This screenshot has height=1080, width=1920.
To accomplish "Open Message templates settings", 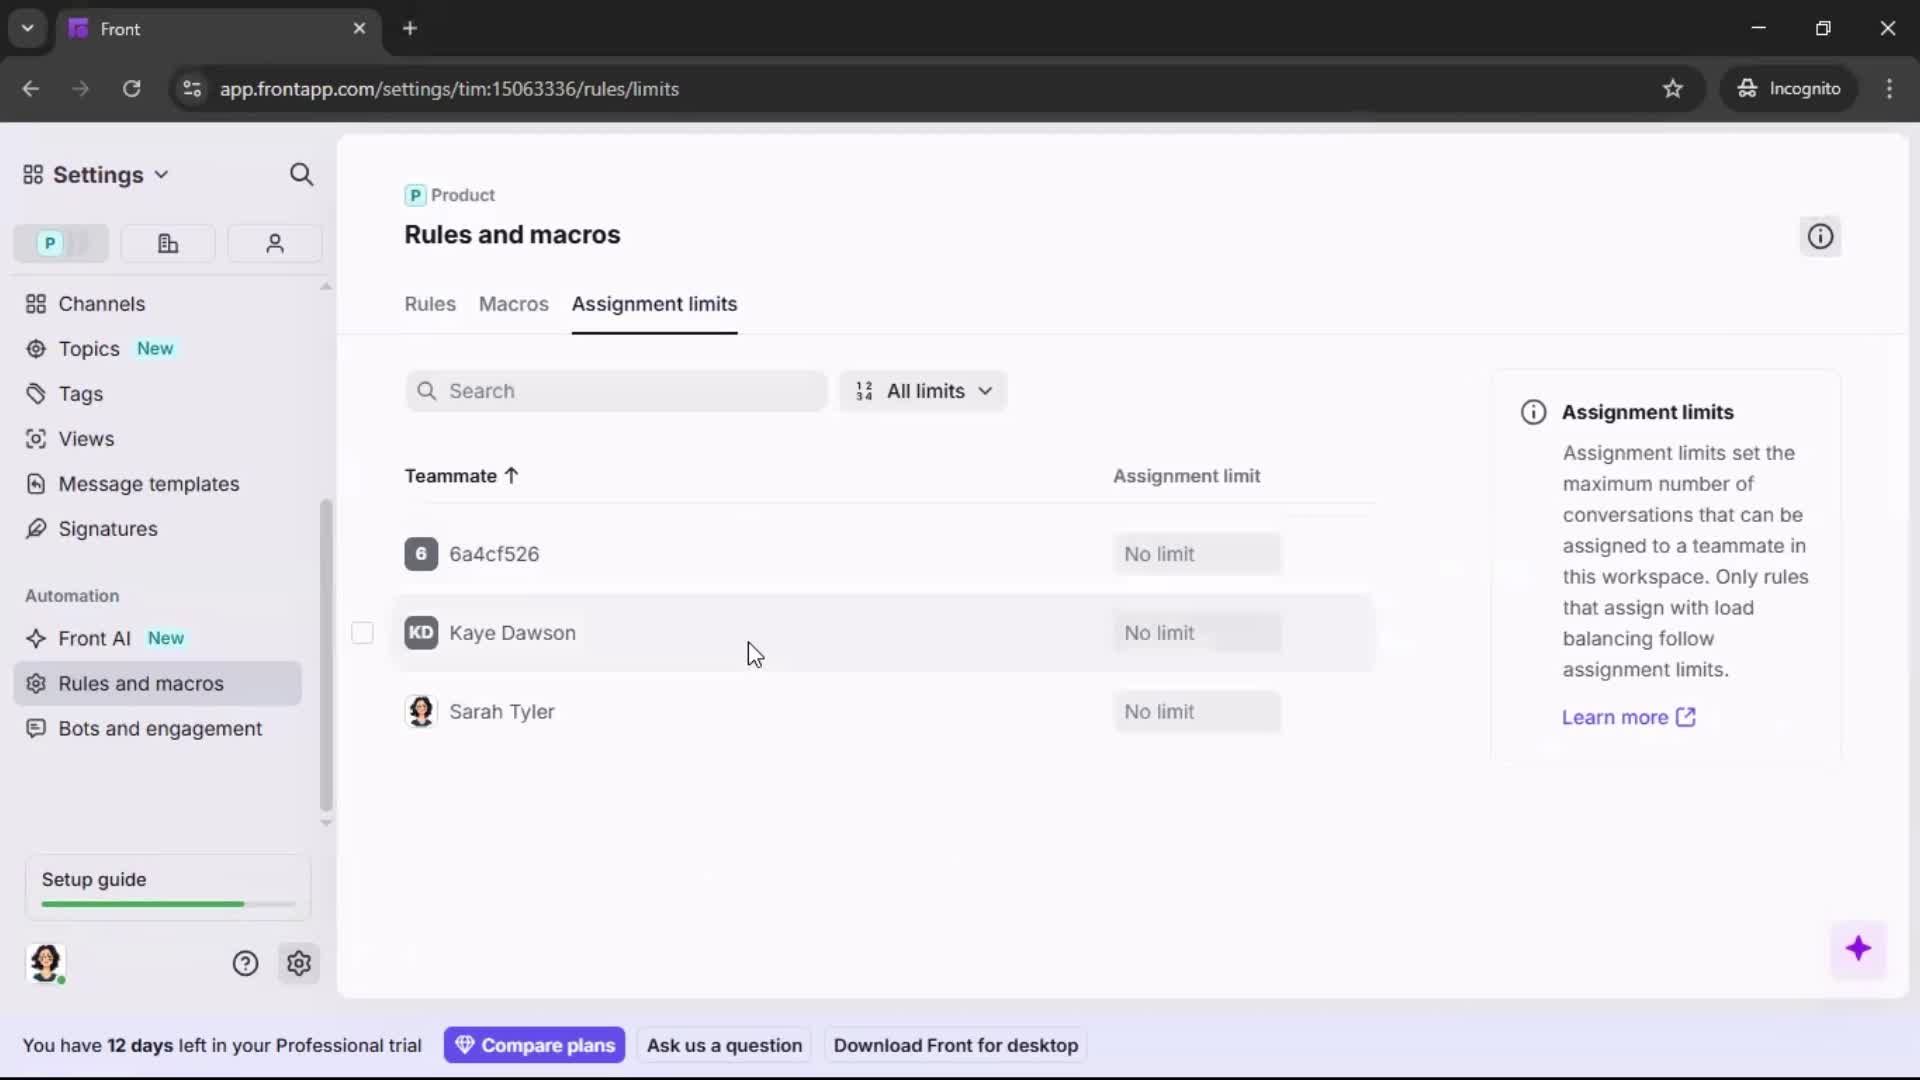I will click(x=148, y=483).
